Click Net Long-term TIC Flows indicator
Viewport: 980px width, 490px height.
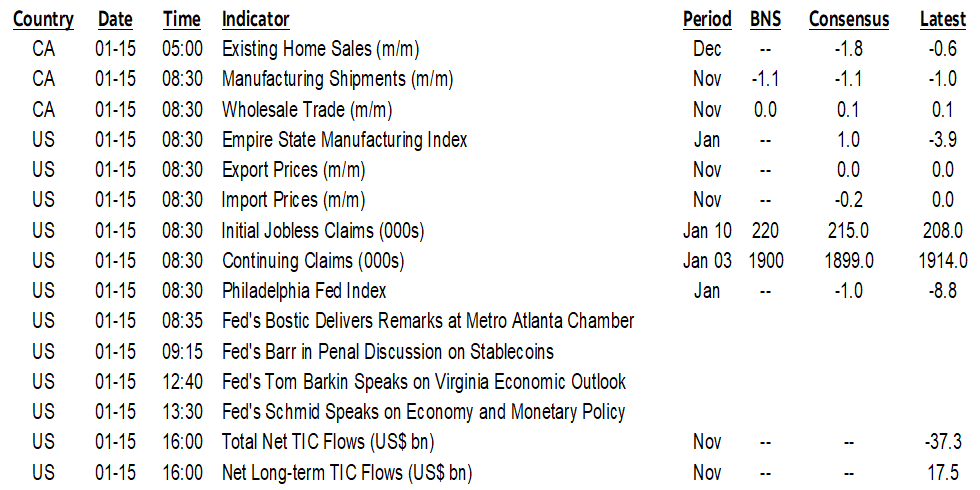click(x=346, y=472)
